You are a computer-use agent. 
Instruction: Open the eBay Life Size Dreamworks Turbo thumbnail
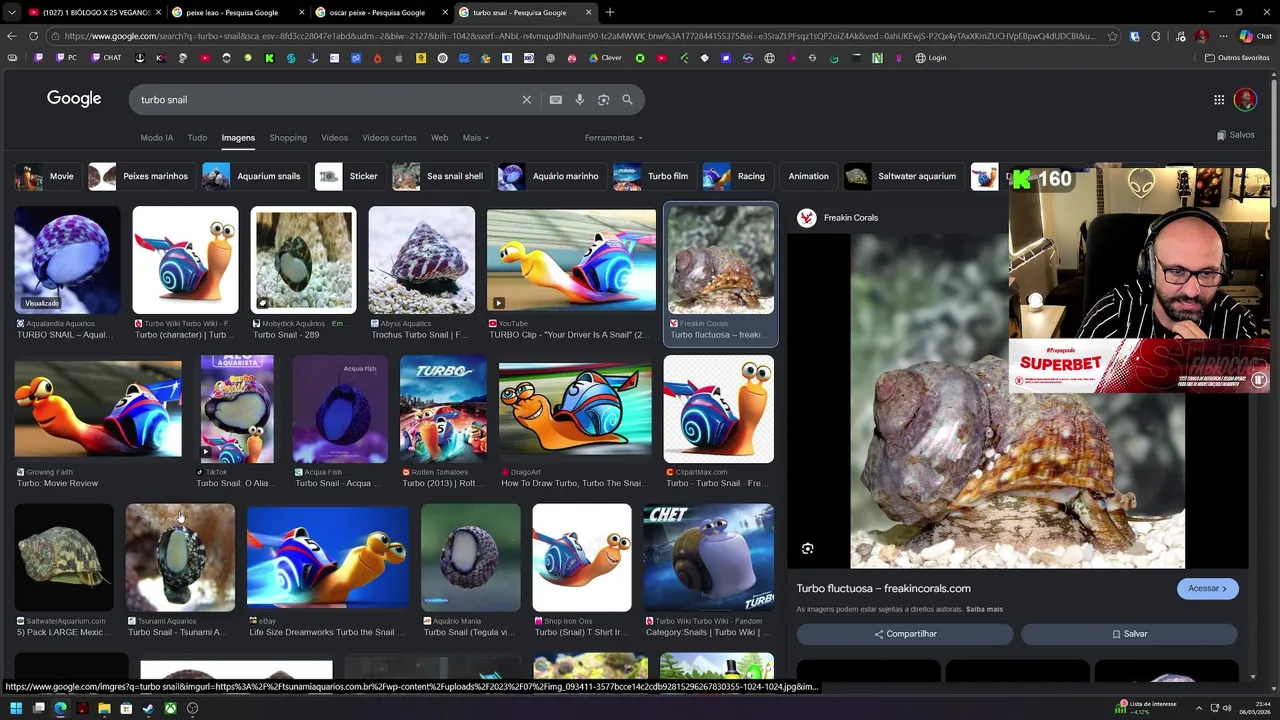coord(328,557)
